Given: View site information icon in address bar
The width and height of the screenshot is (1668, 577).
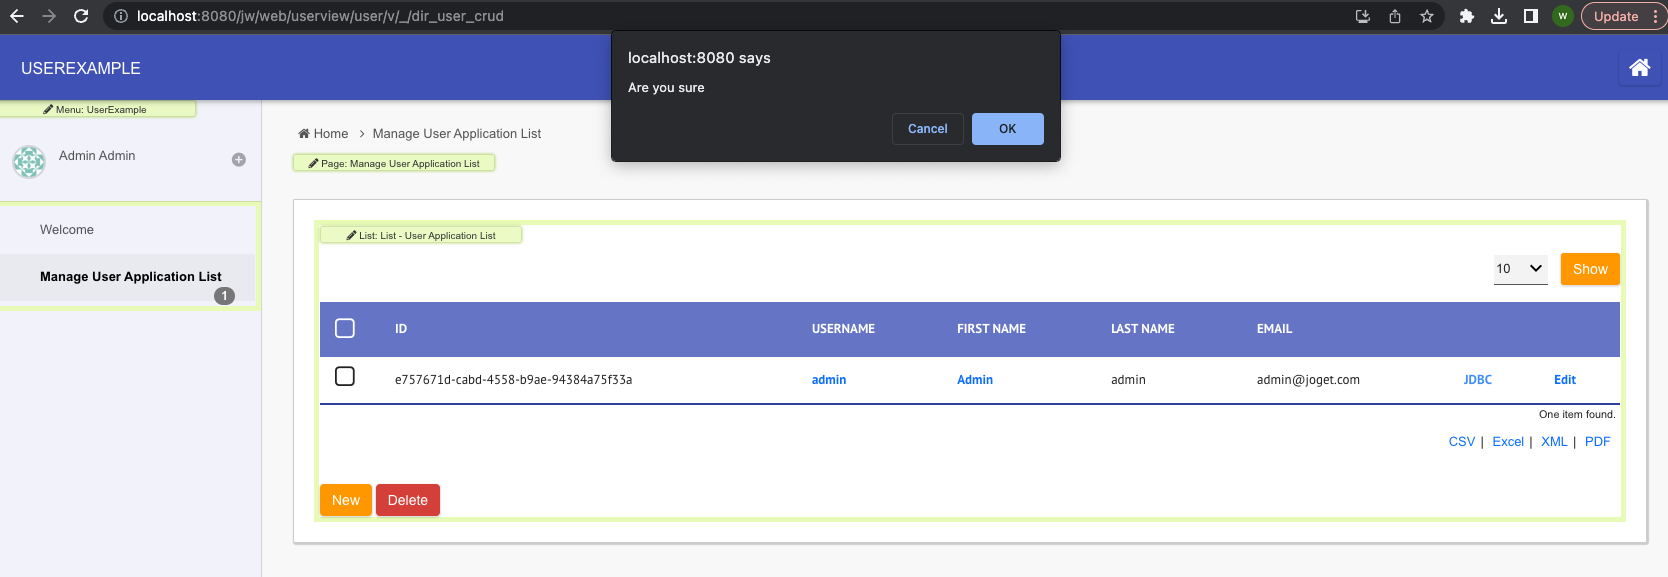Looking at the screenshot, I should coord(120,16).
